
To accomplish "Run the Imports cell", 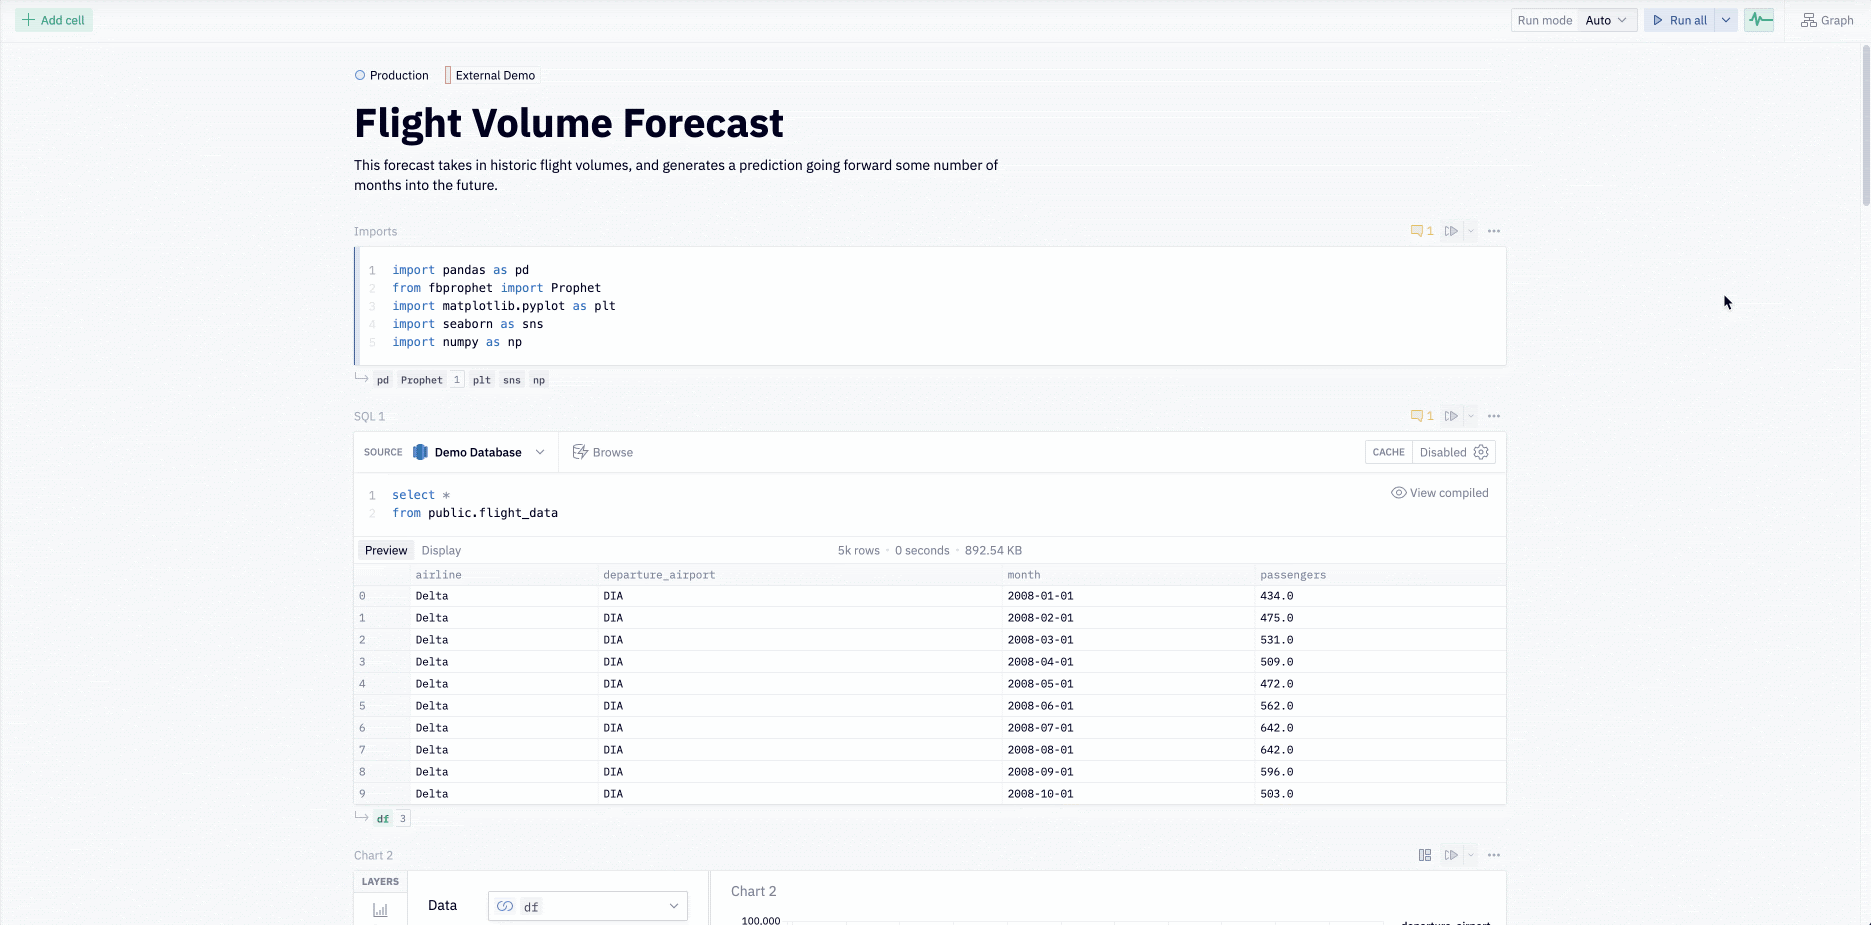I will [1451, 231].
